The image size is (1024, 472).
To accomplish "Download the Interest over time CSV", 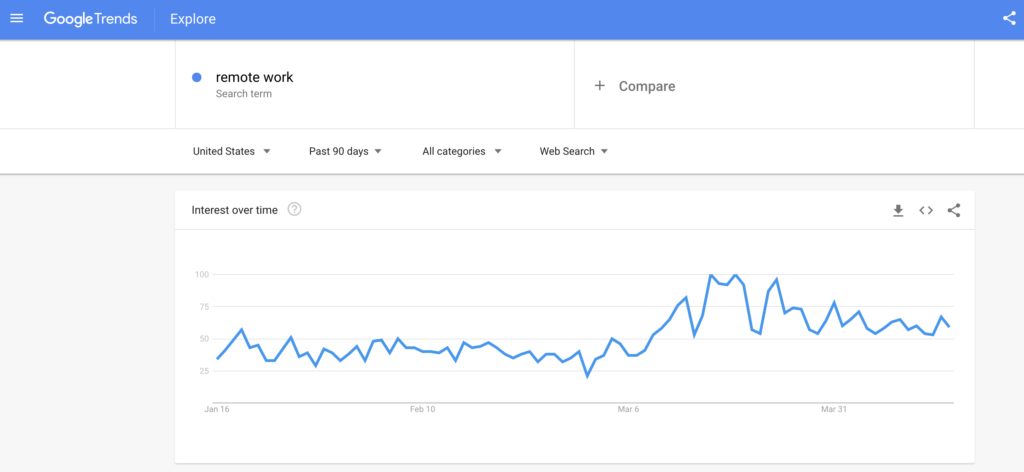I will point(898,210).
